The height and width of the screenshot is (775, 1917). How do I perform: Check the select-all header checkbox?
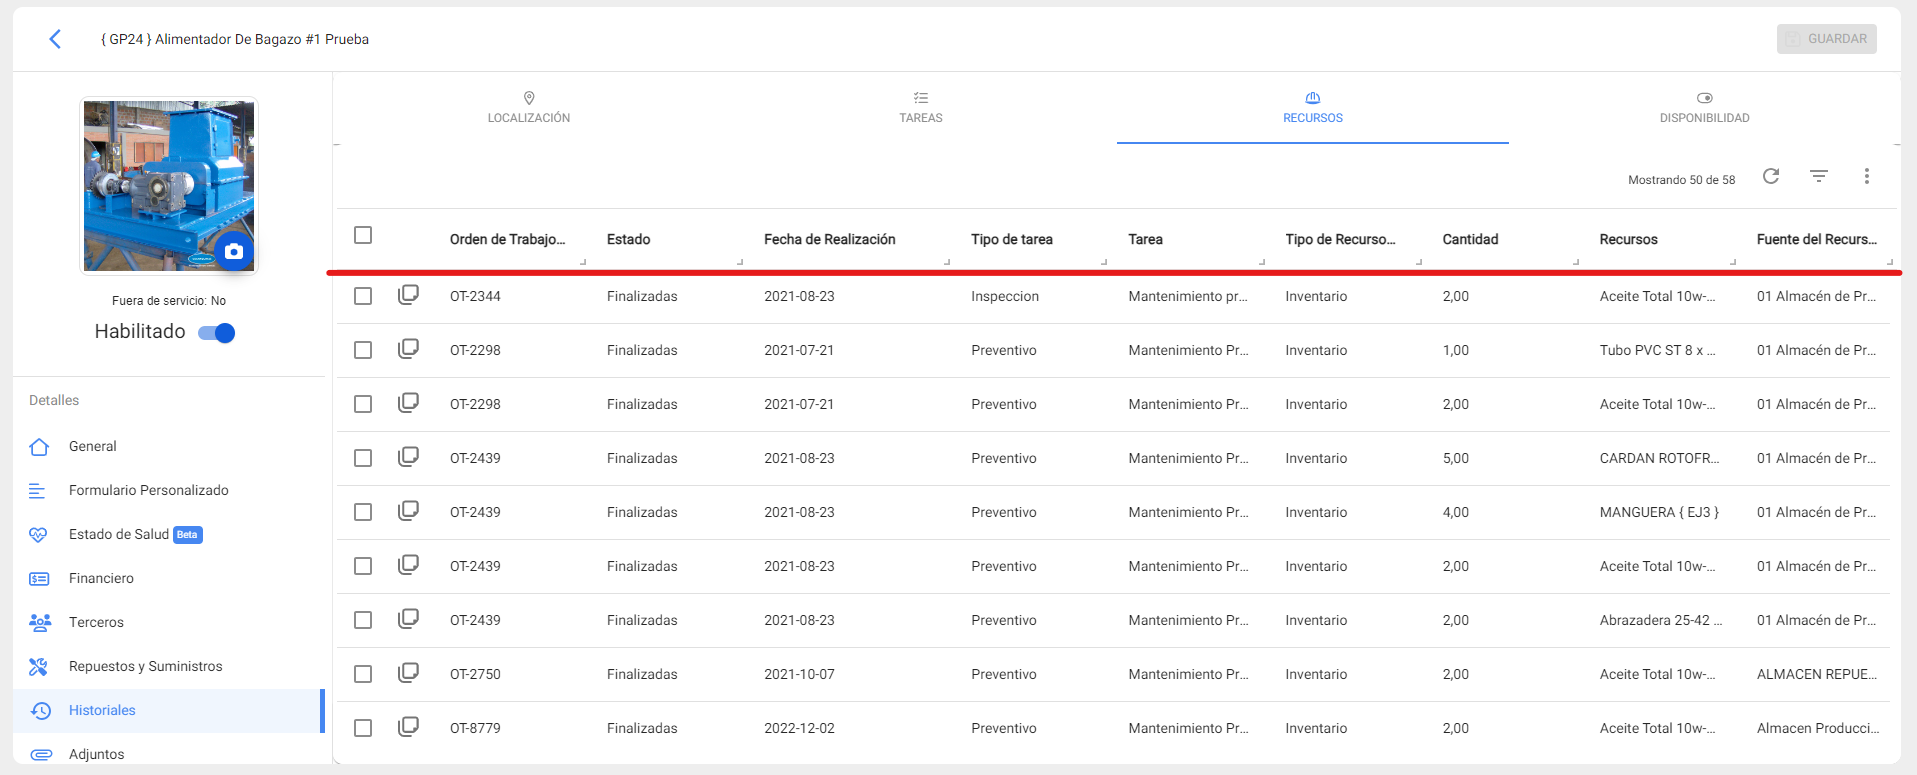pos(363,235)
